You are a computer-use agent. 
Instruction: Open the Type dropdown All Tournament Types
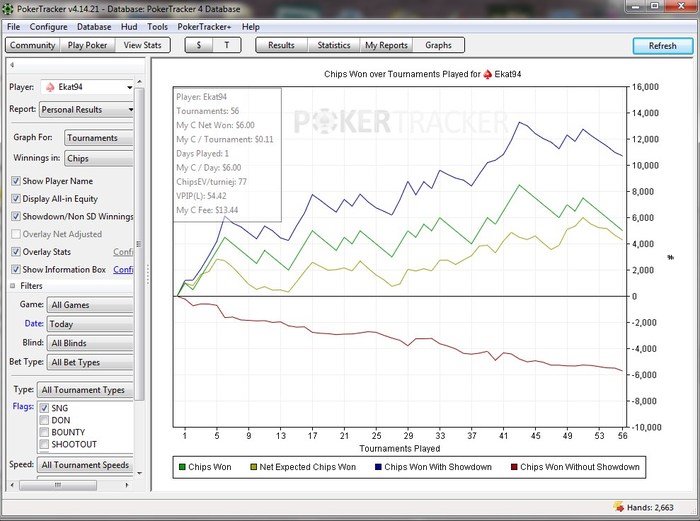[x=85, y=390]
